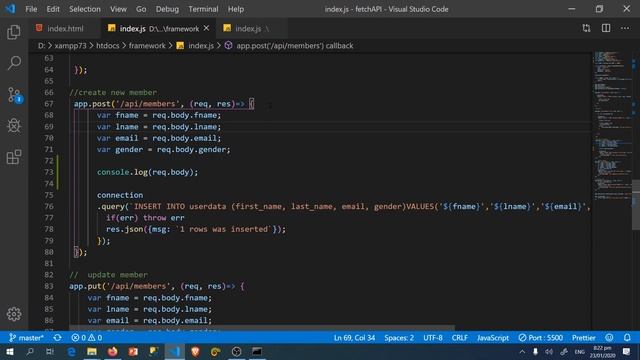Click the index.js breadcrumb segment
The width and height of the screenshot is (640, 360).
pos(196,46)
